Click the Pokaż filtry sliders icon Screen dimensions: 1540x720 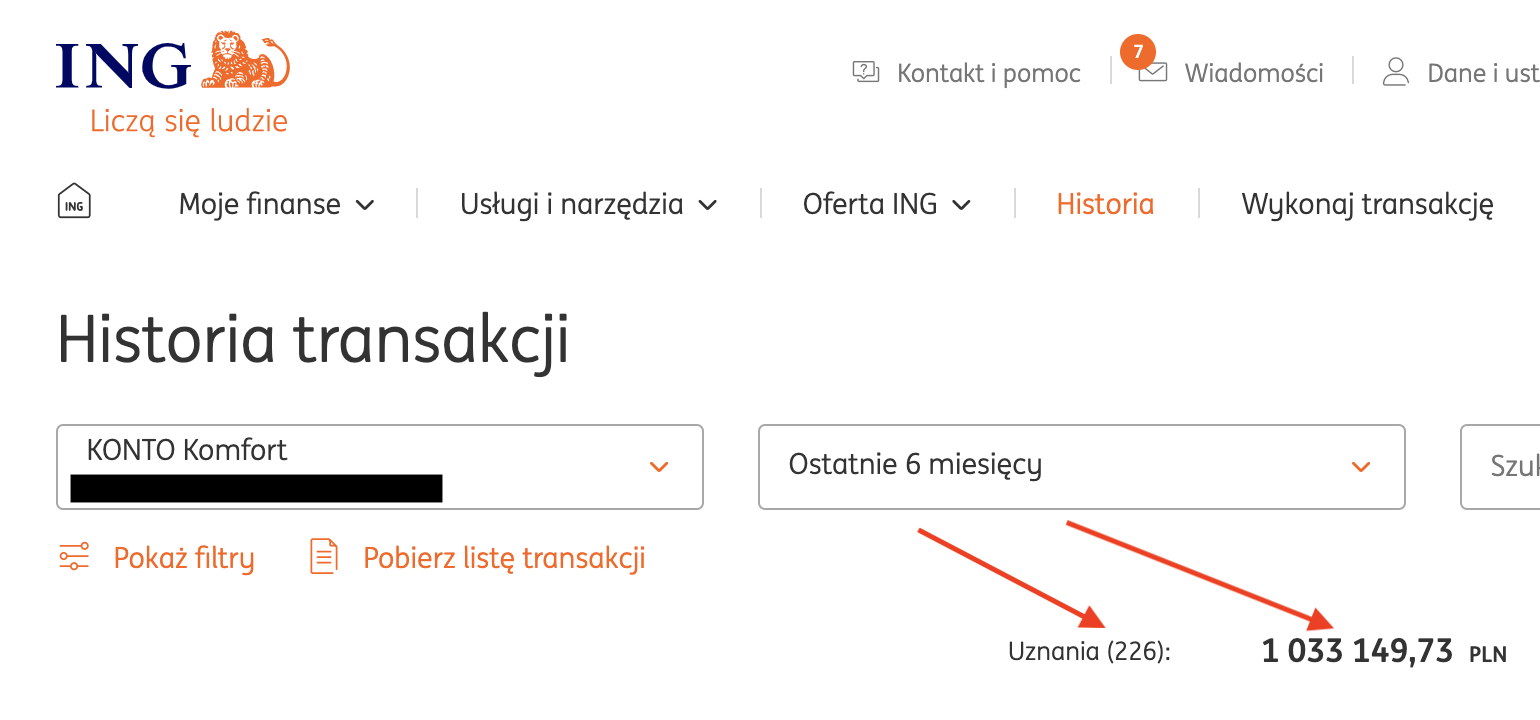pyautogui.click(x=74, y=556)
